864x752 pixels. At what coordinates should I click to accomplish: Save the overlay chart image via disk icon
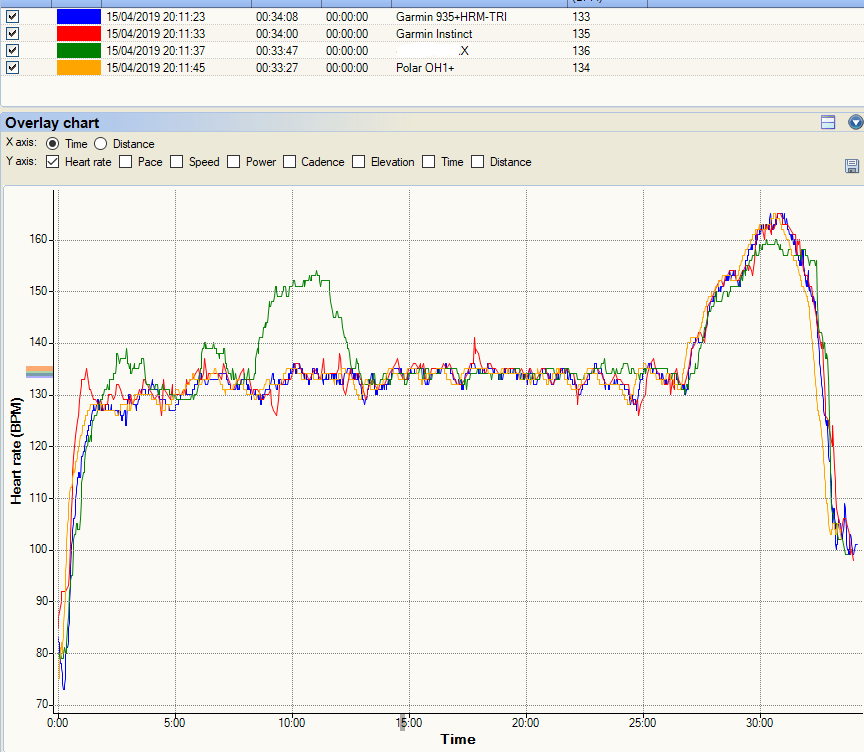tap(851, 166)
